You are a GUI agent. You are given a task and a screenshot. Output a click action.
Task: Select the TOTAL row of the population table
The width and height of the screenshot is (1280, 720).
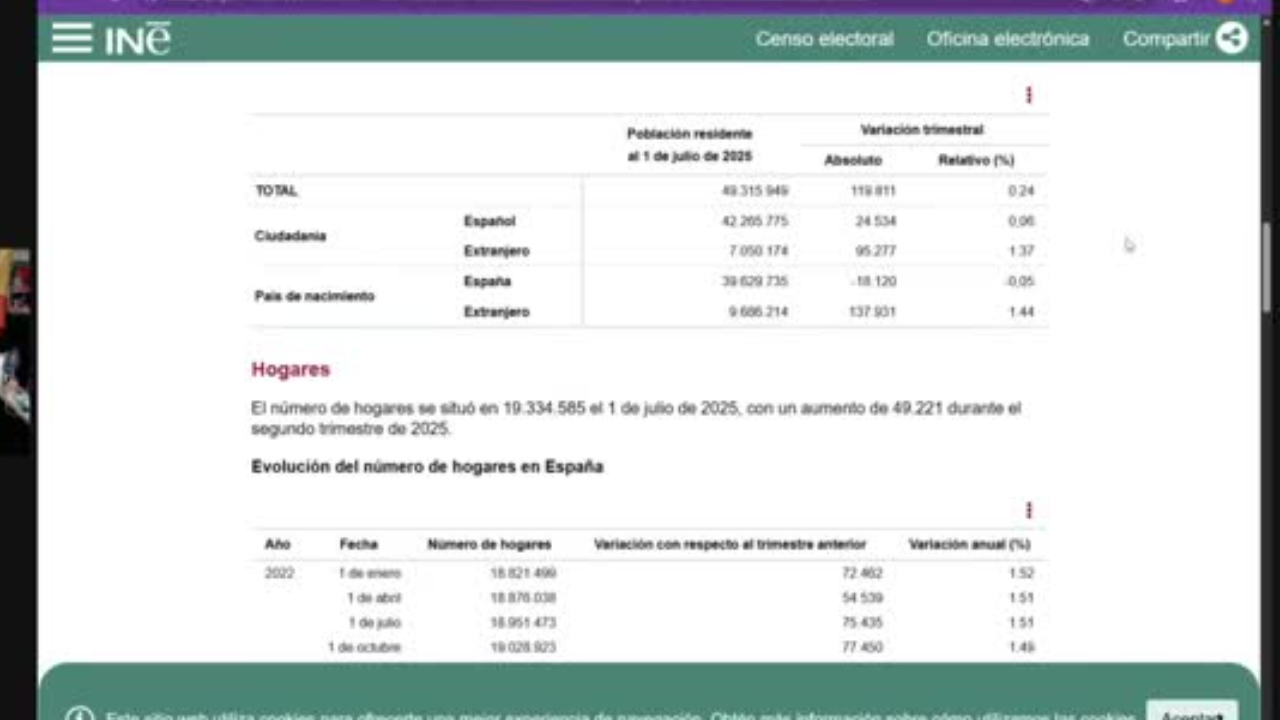(276, 190)
